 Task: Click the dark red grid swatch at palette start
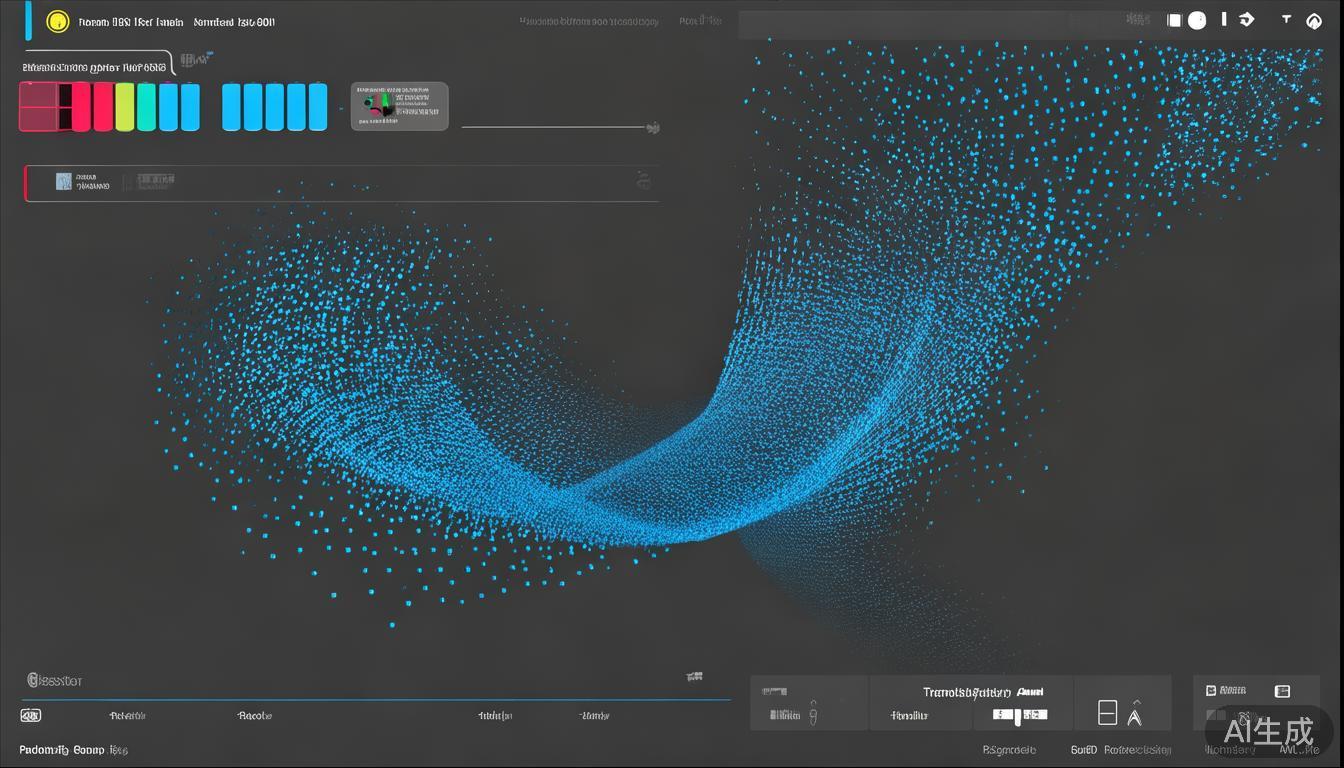tap(38, 107)
